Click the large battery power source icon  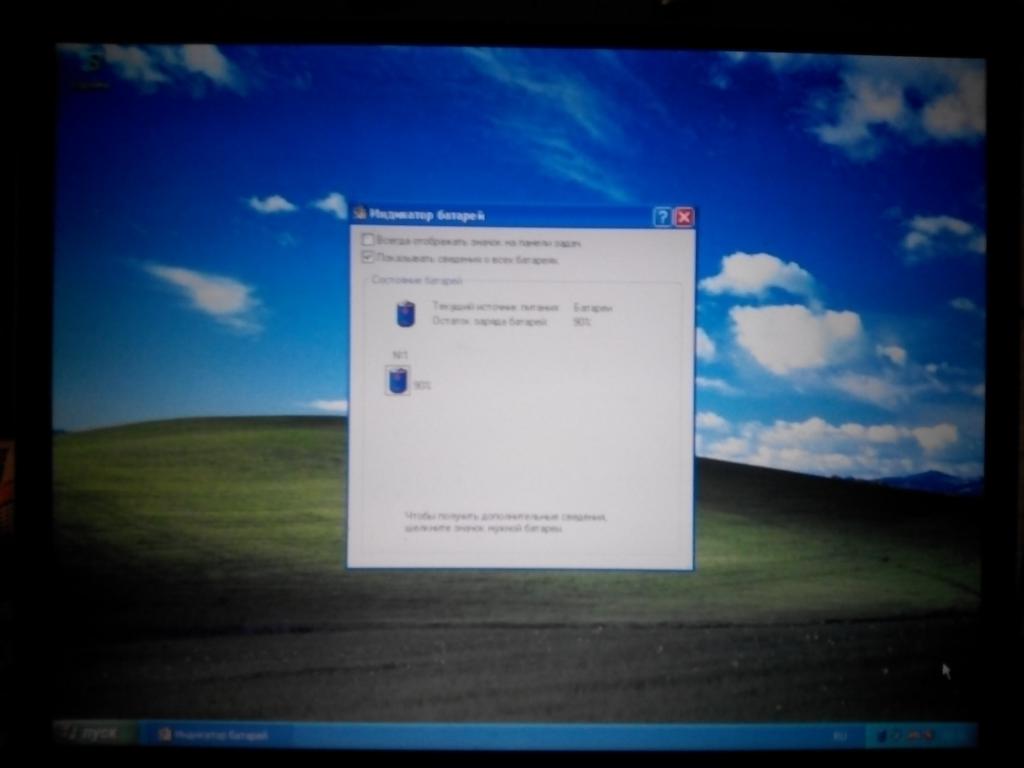(406, 314)
